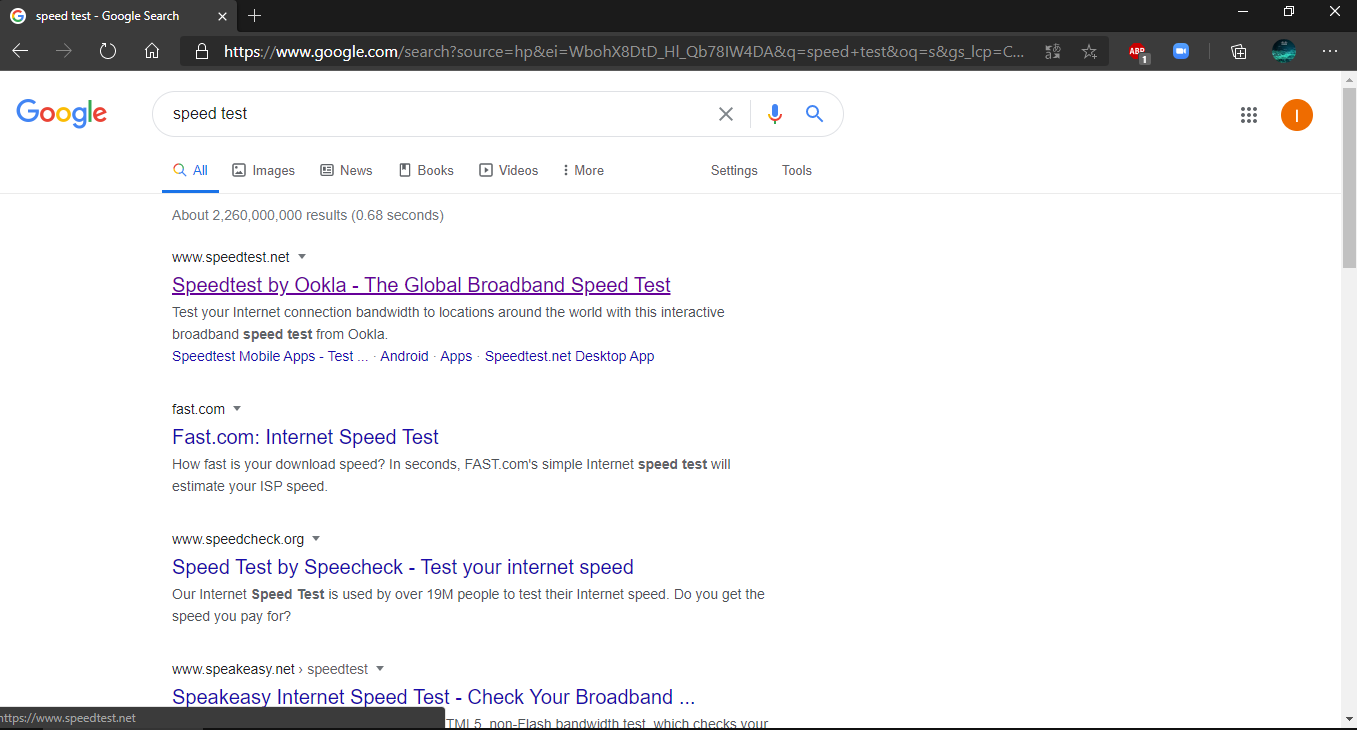
Task: Expand options arrow next to speakeasy.net speedtest
Action: point(380,669)
